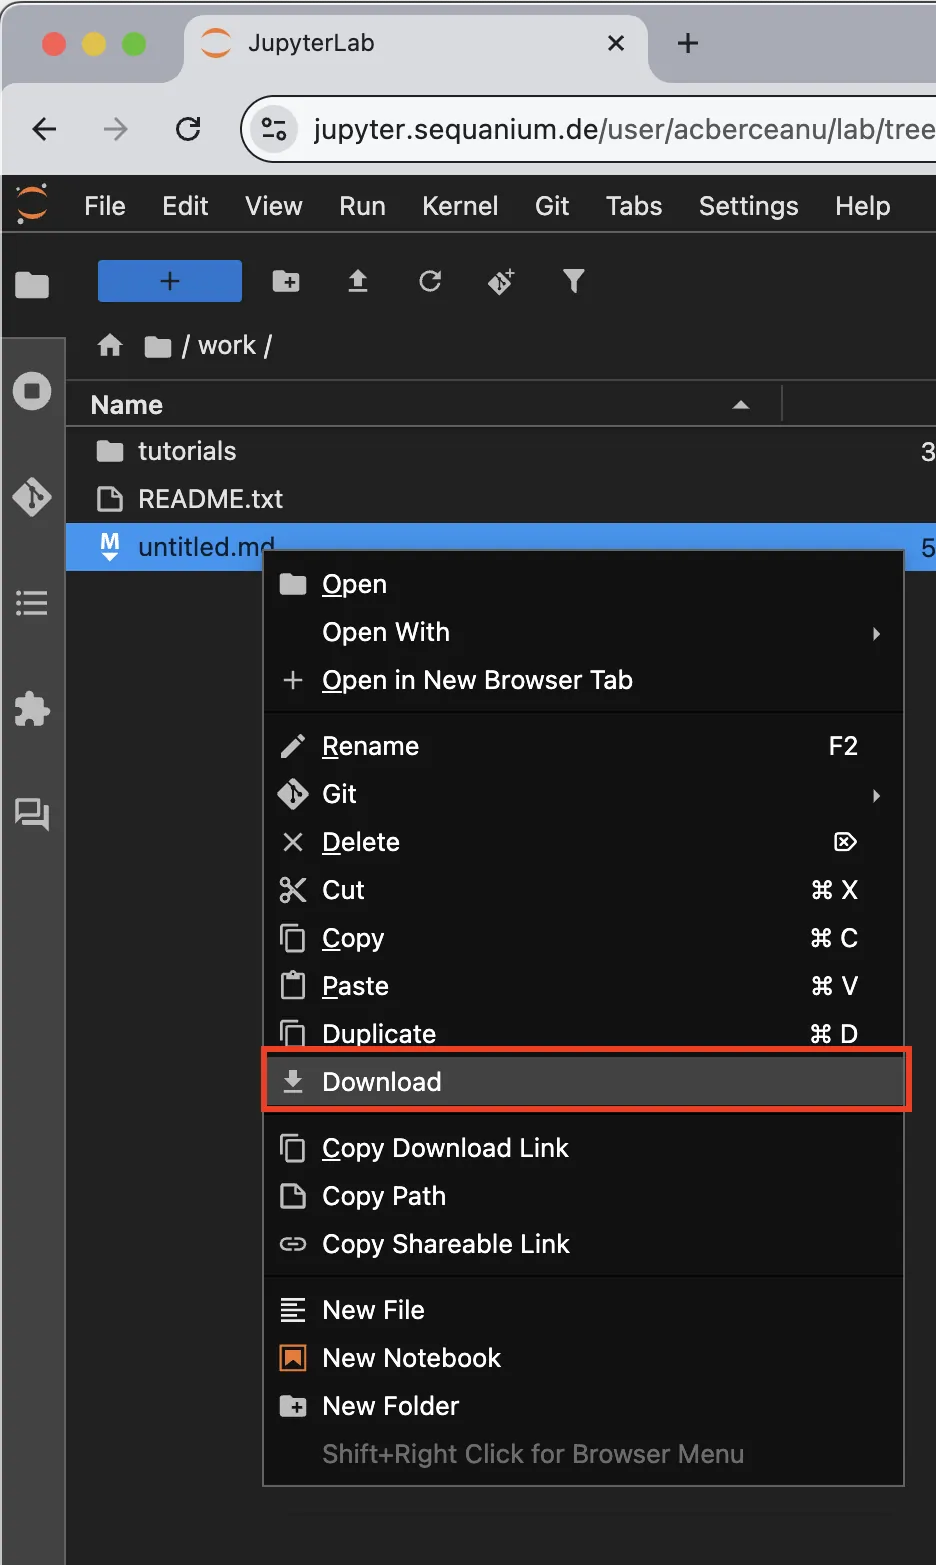Viewport: 936px width, 1565px height.
Task: Open the chat sidebar panel icon
Action: click(x=32, y=815)
